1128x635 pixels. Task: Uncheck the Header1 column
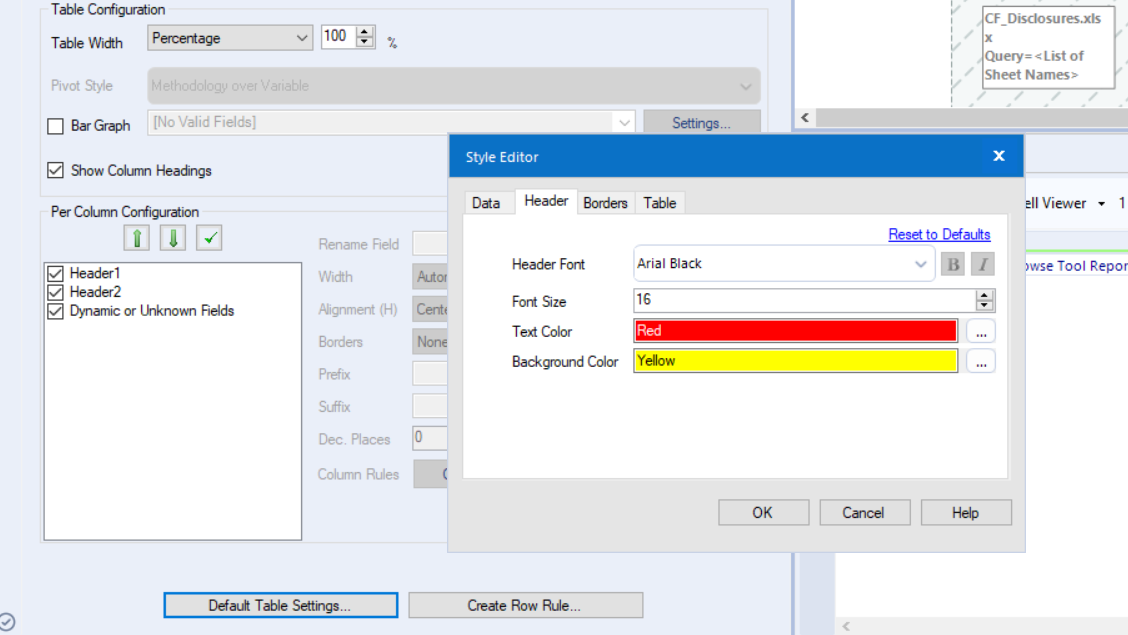[x=55, y=272]
